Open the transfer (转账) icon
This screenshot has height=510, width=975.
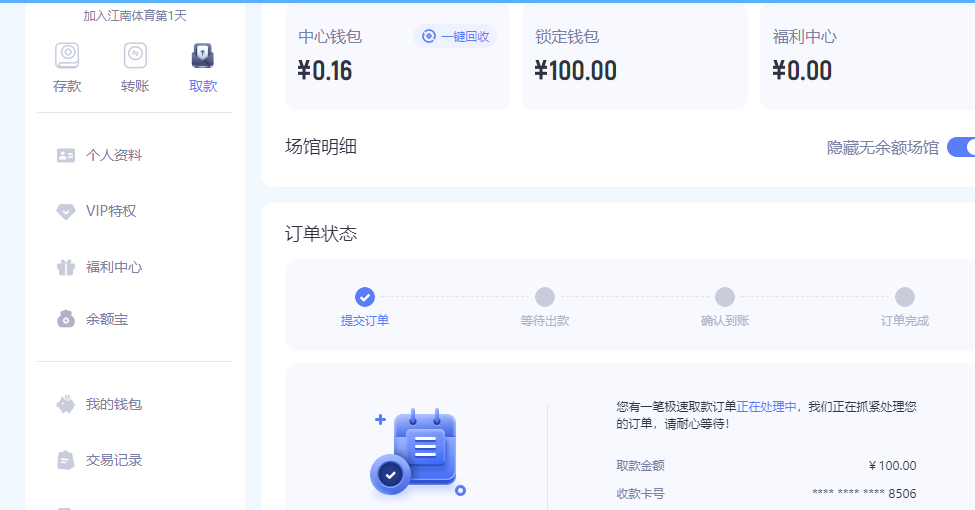pyautogui.click(x=135, y=56)
